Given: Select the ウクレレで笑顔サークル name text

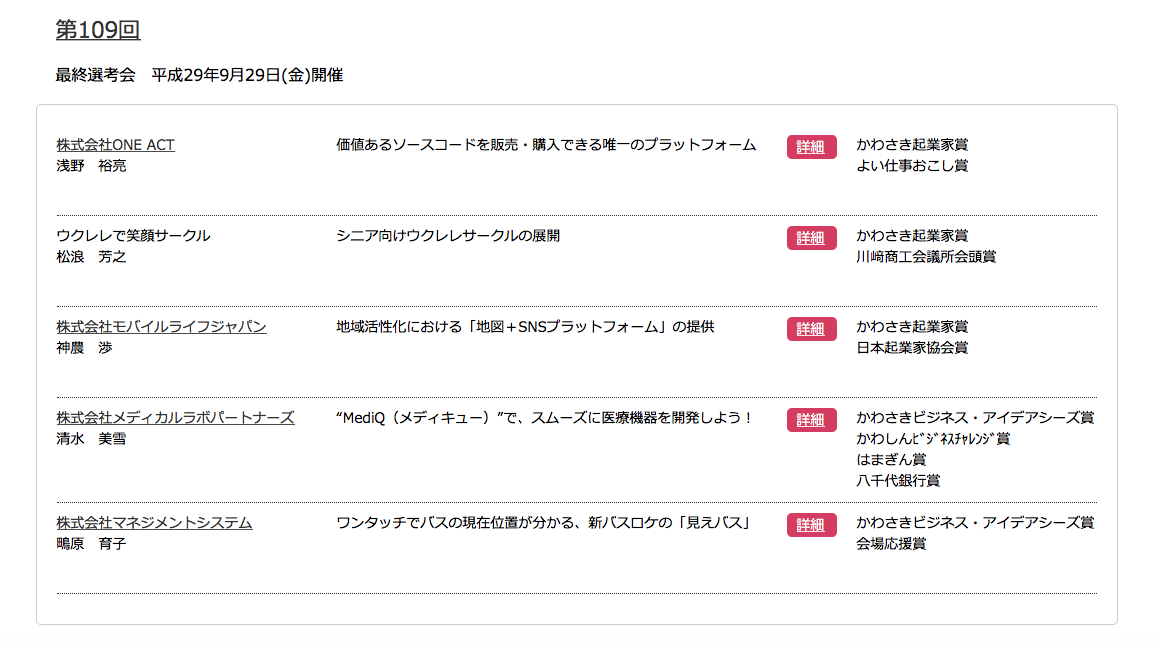Looking at the screenshot, I should point(133,236).
